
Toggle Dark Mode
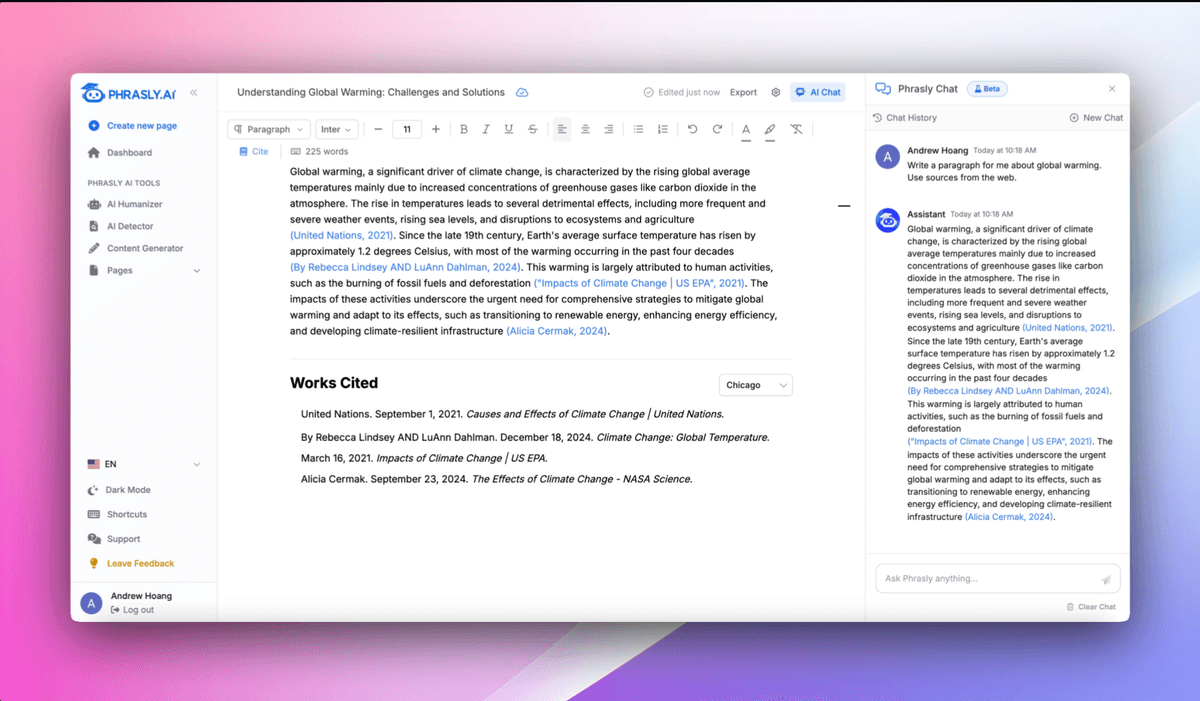click(119, 490)
